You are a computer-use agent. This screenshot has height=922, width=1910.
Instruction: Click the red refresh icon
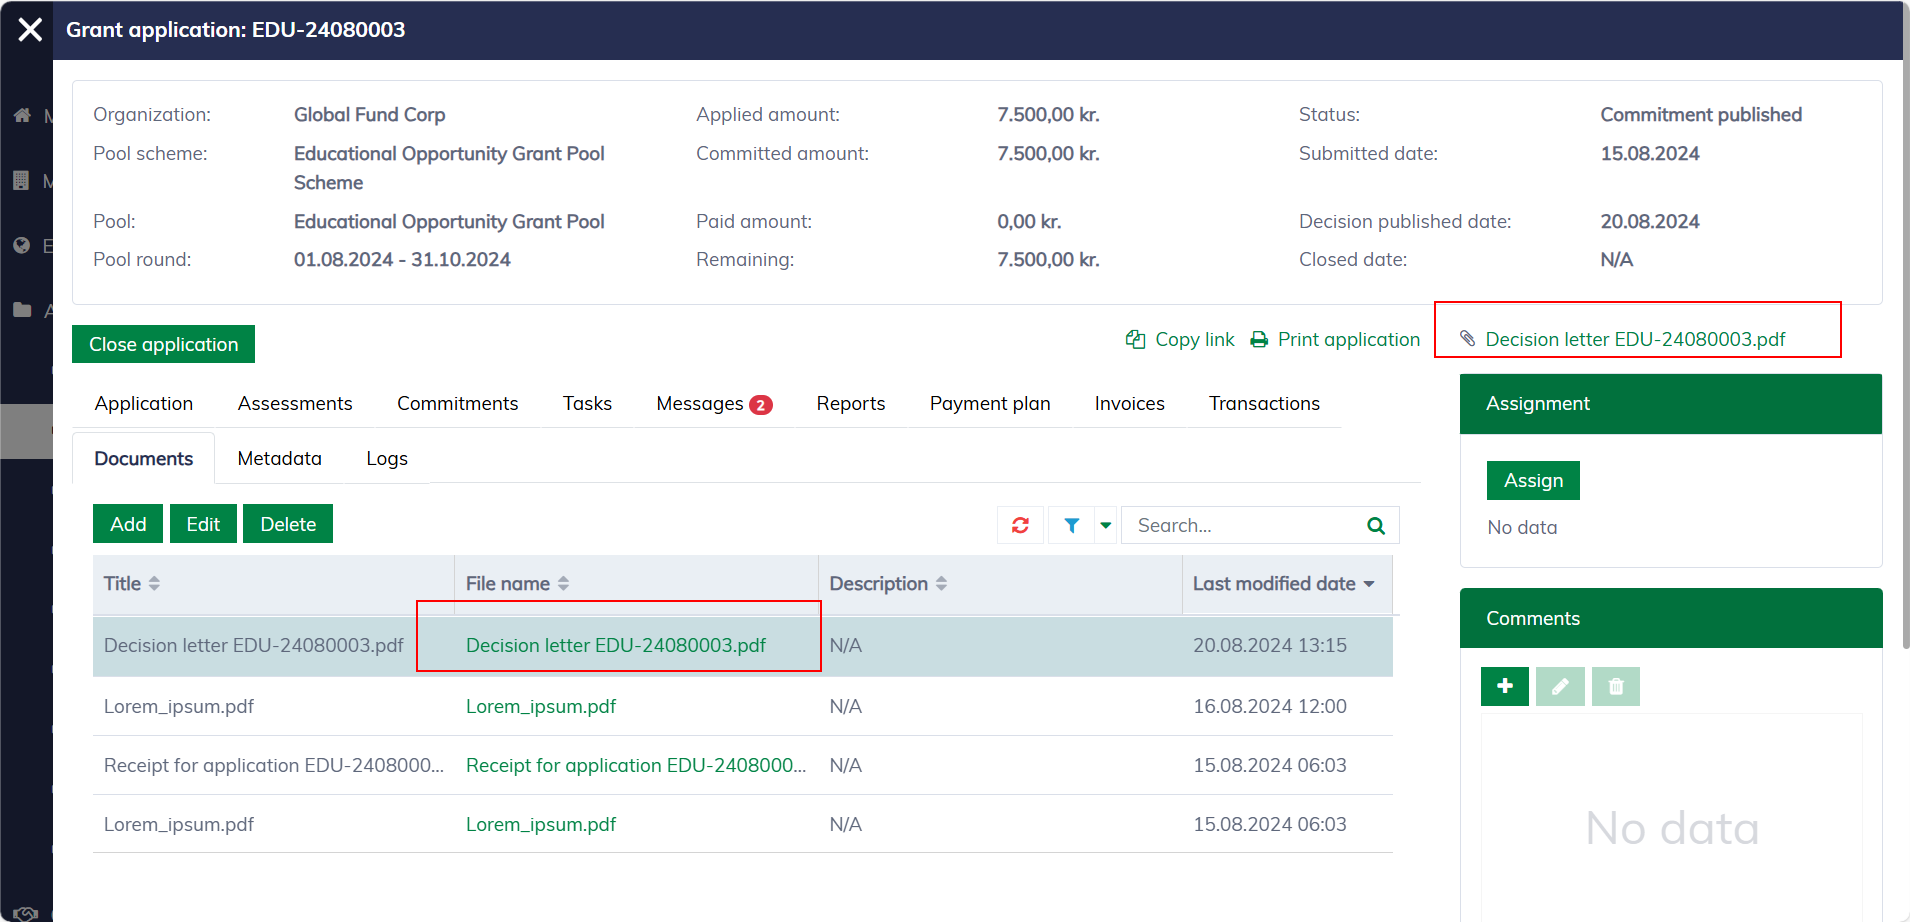pyautogui.click(x=1020, y=525)
